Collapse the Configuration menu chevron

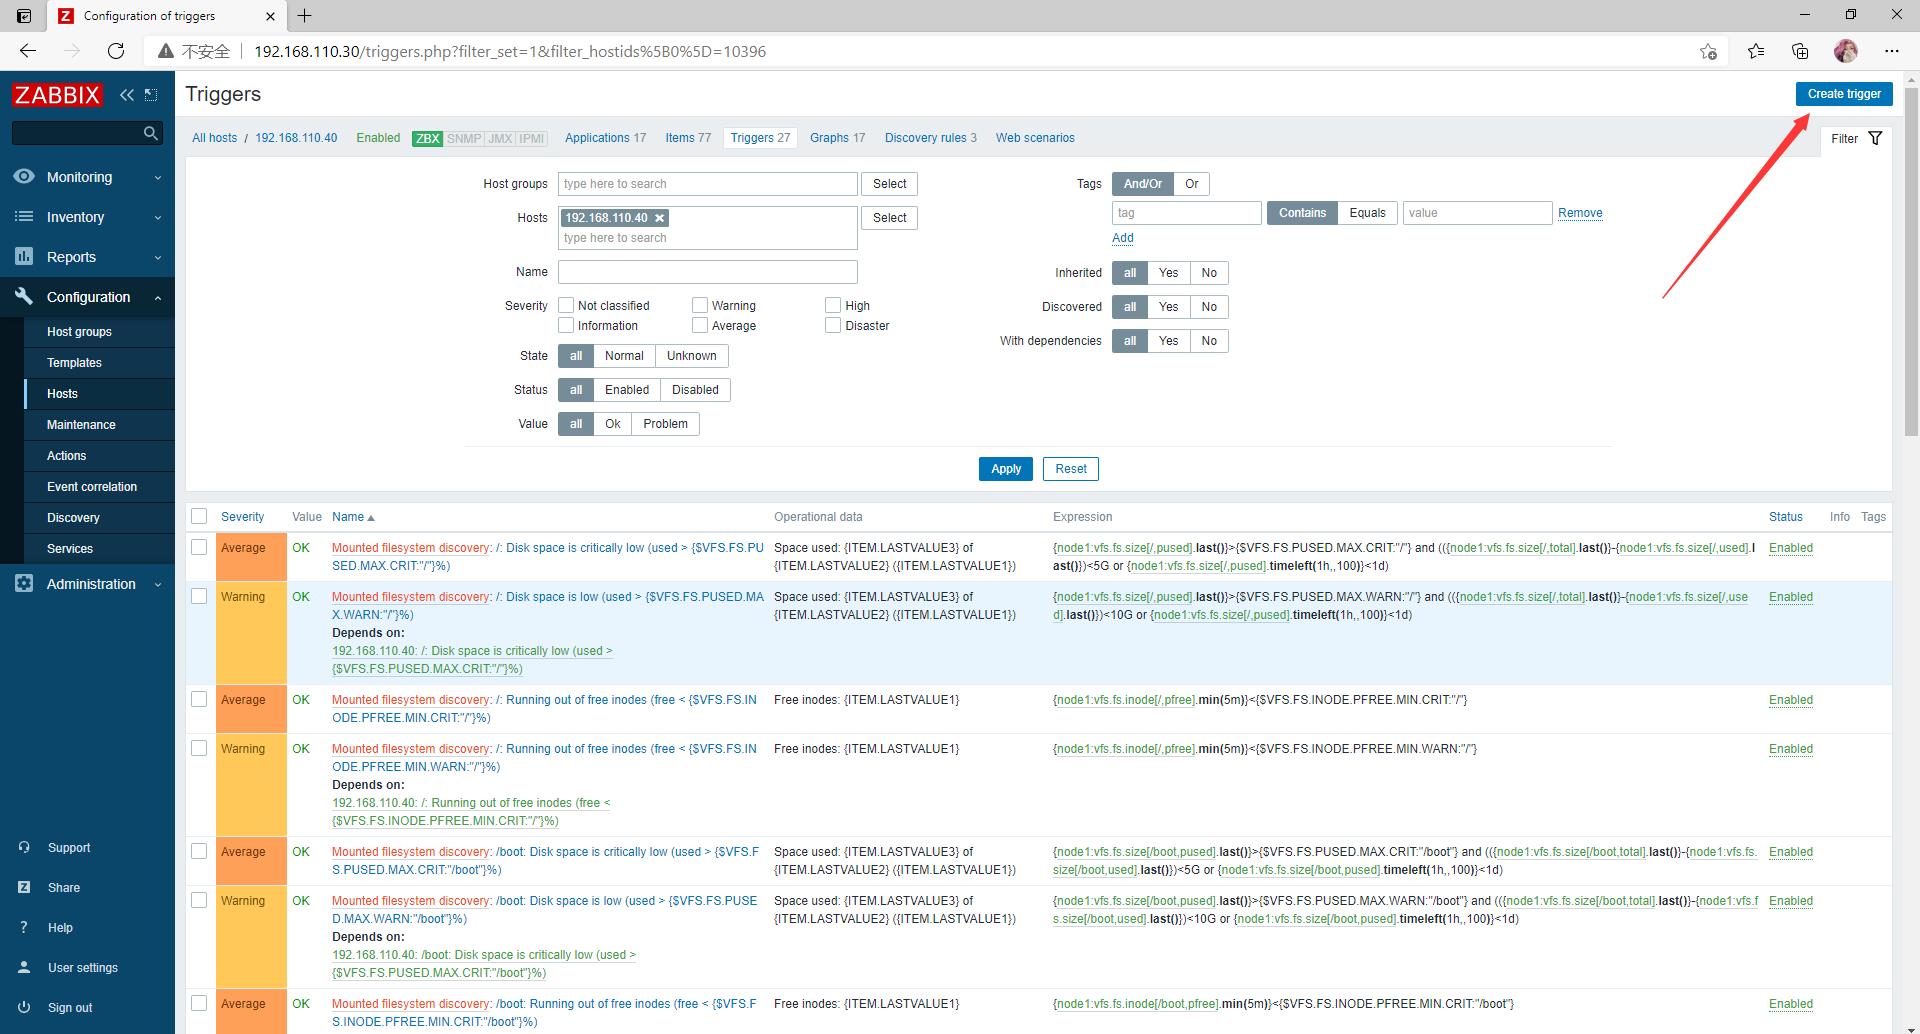coord(158,298)
